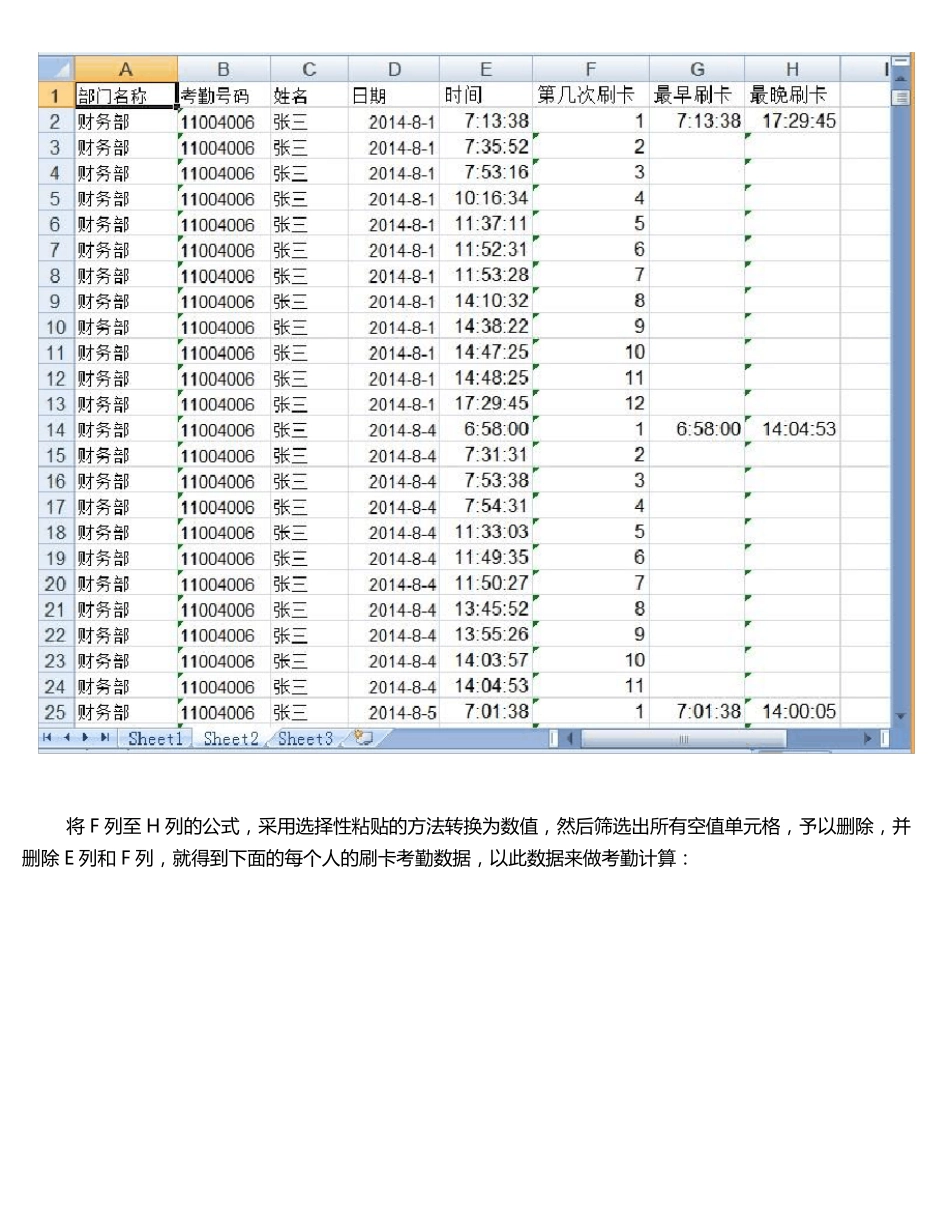Screen dimensions: 950x1230
Task: Click the 第几次刷卡 header cell
Action: coord(591,96)
